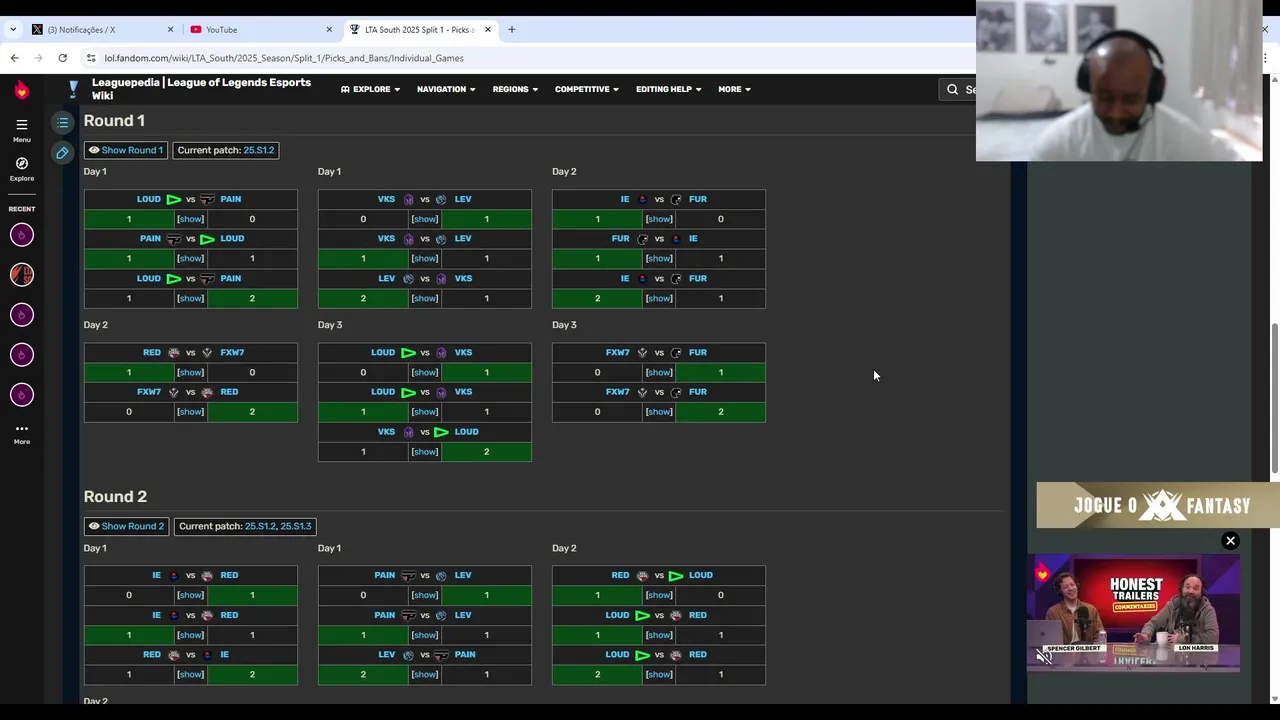Open the table of contents list icon
This screenshot has height=720, width=1280.
pyautogui.click(x=62, y=123)
